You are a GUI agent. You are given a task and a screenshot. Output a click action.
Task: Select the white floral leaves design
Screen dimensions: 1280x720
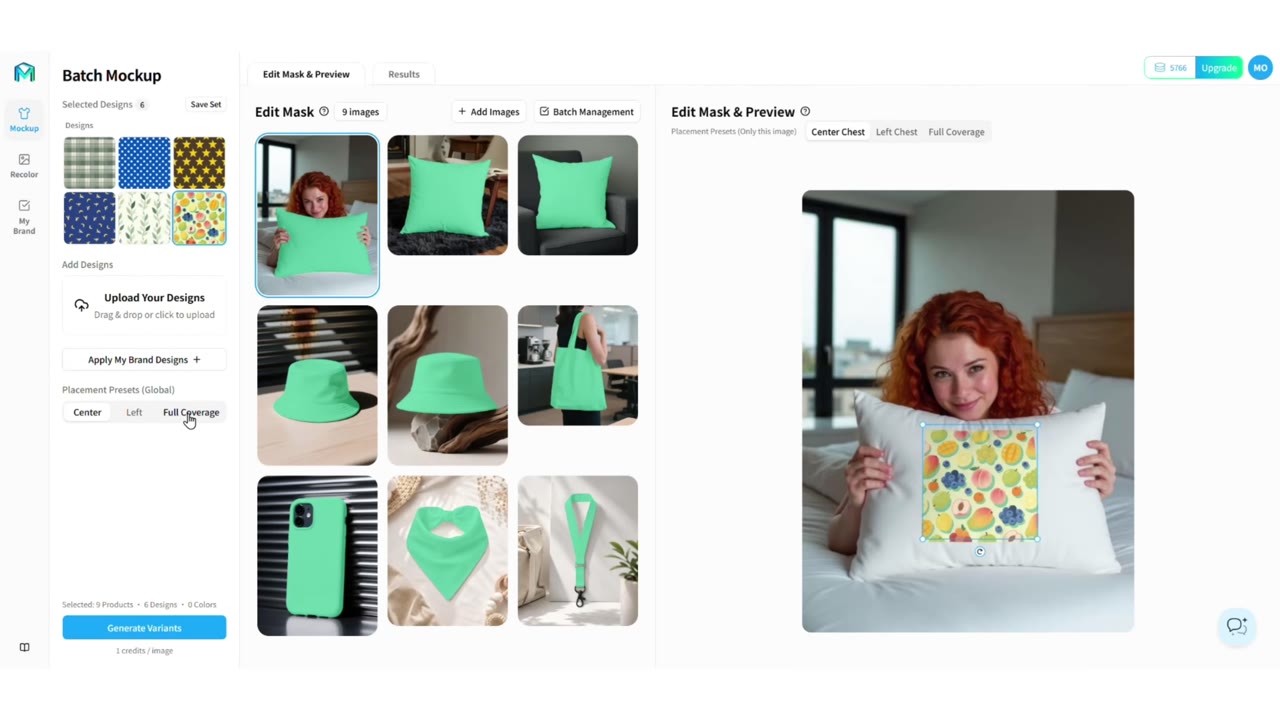(144, 218)
